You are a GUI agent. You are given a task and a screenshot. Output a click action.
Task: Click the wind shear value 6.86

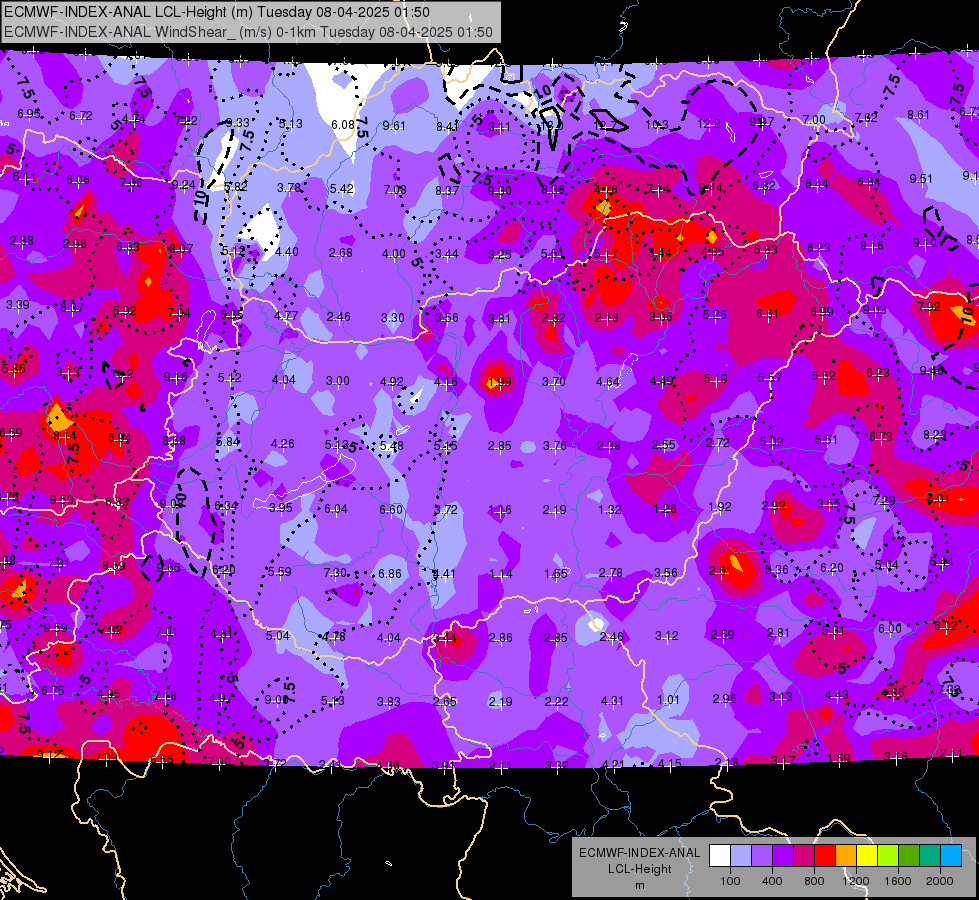pos(390,573)
